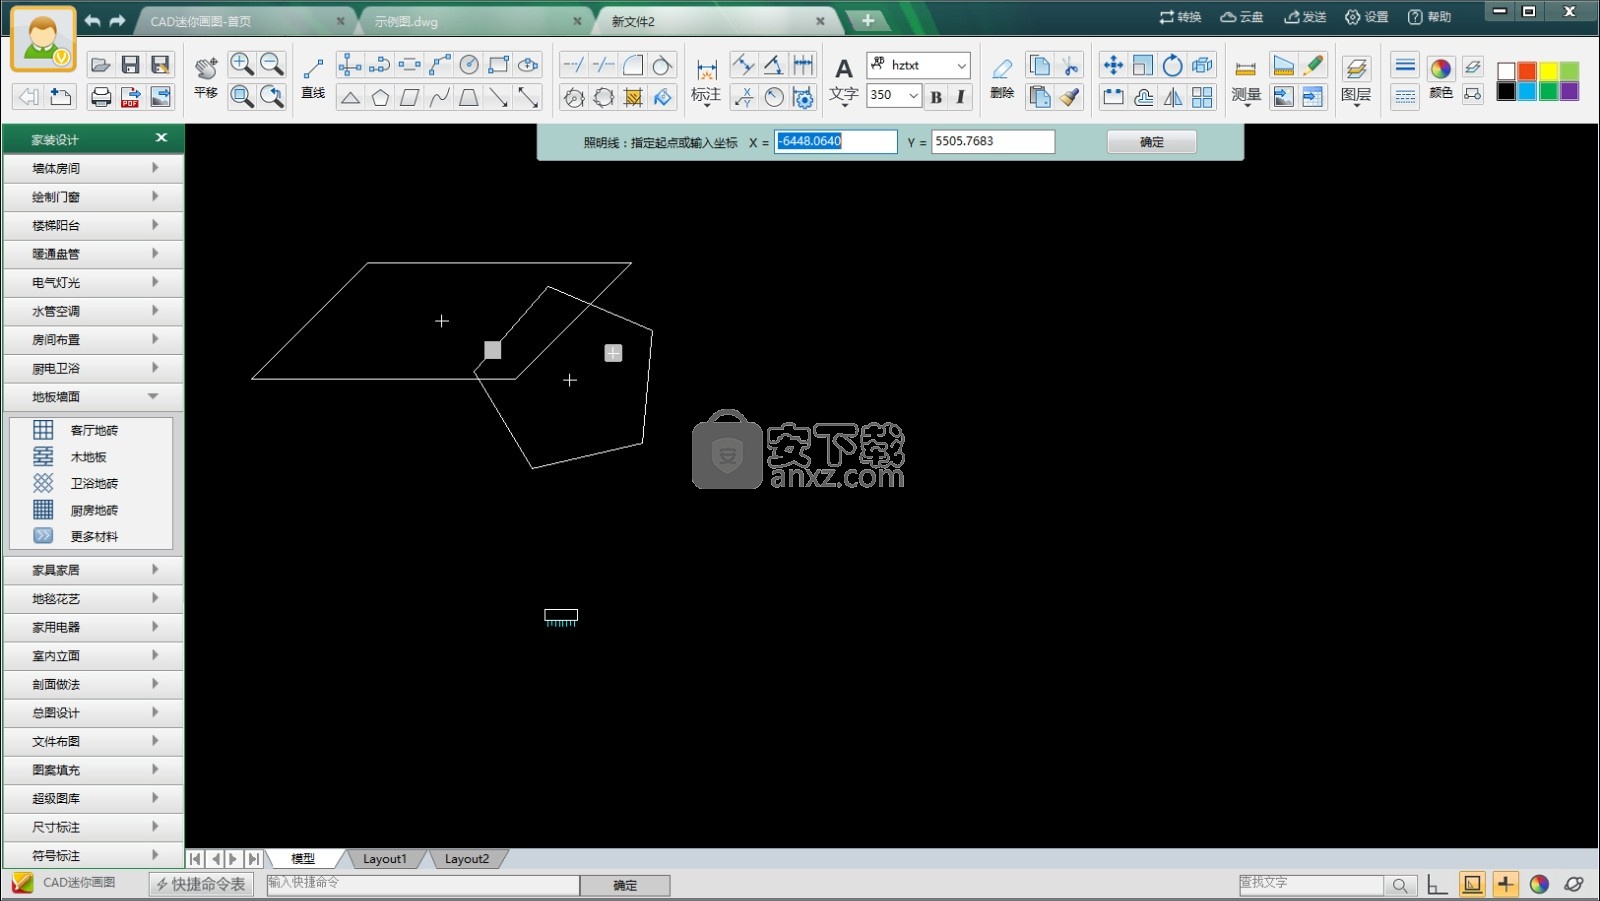The height and width of the screenshot is (901, 1600).
Task: Open the 转换 convert menu
Action: 1180,17
